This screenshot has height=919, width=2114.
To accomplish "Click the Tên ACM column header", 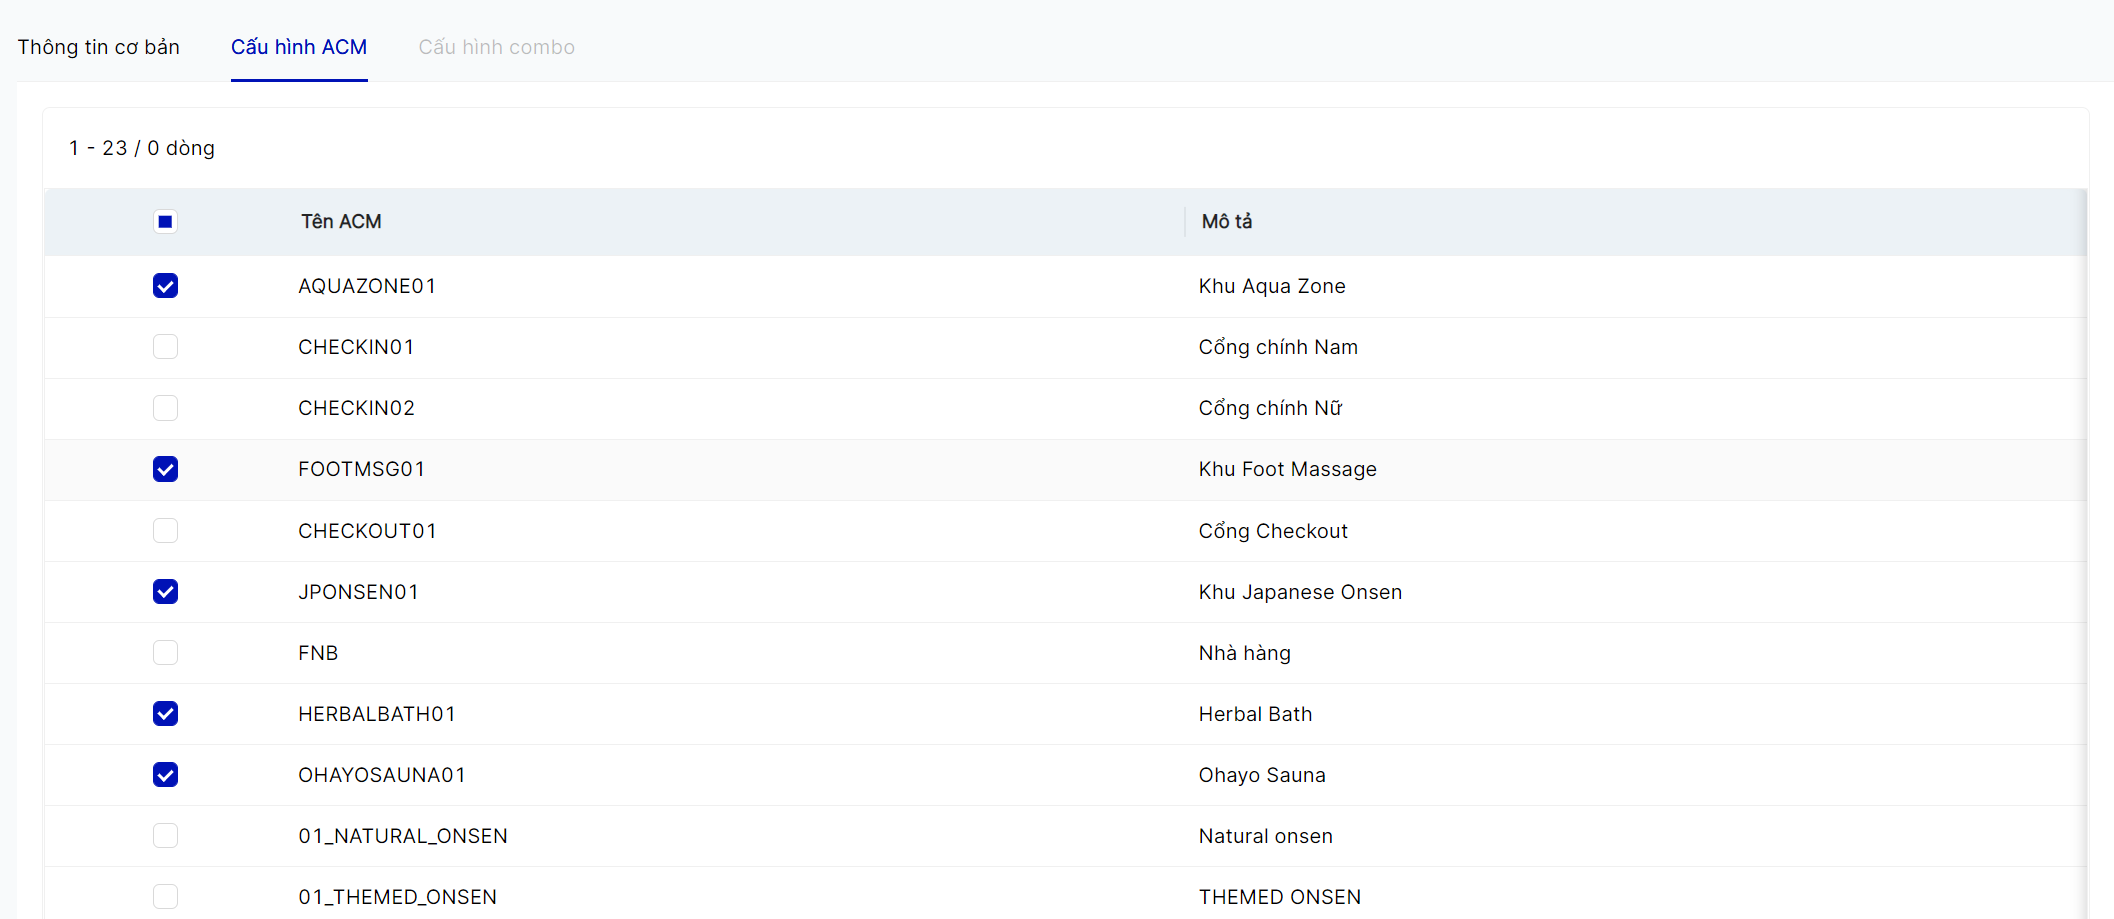I will [x=341, y=222].
